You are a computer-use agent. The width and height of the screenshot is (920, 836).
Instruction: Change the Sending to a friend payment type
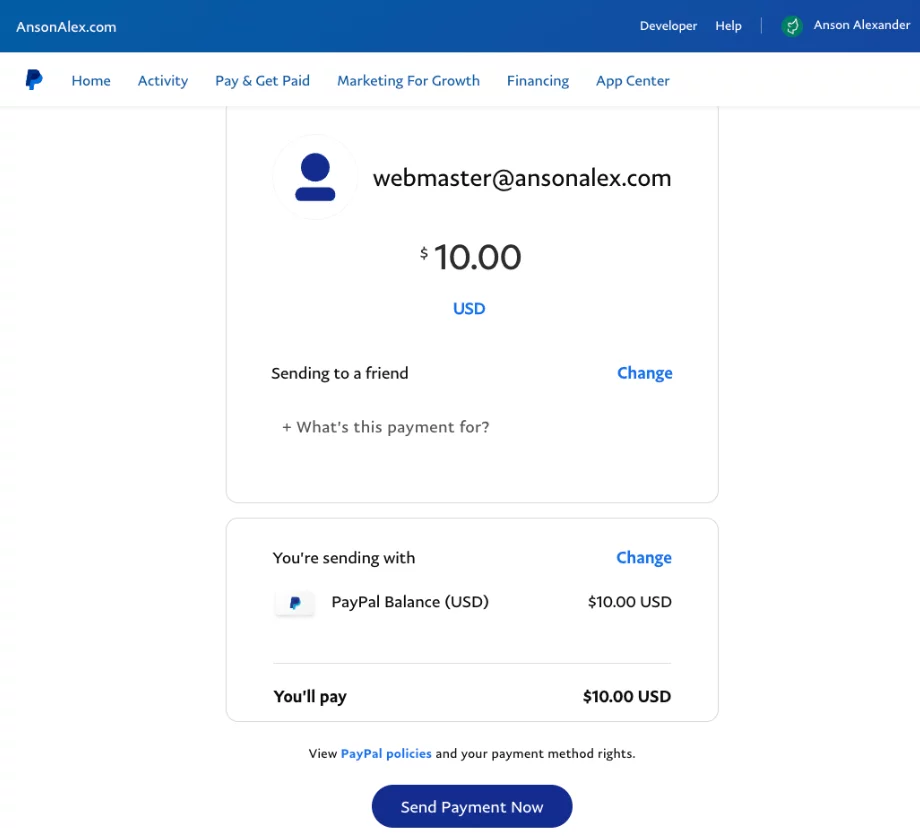coord(644,372)
